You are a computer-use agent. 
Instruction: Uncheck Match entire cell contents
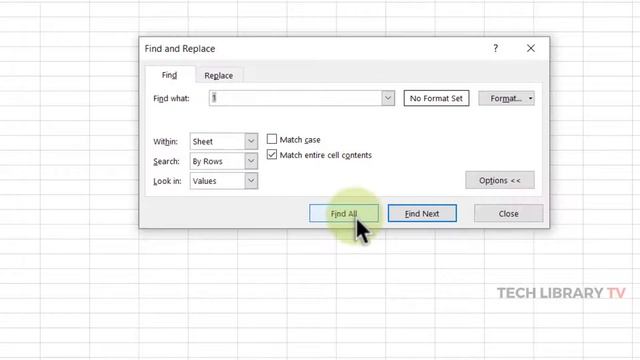coord(272,155)
